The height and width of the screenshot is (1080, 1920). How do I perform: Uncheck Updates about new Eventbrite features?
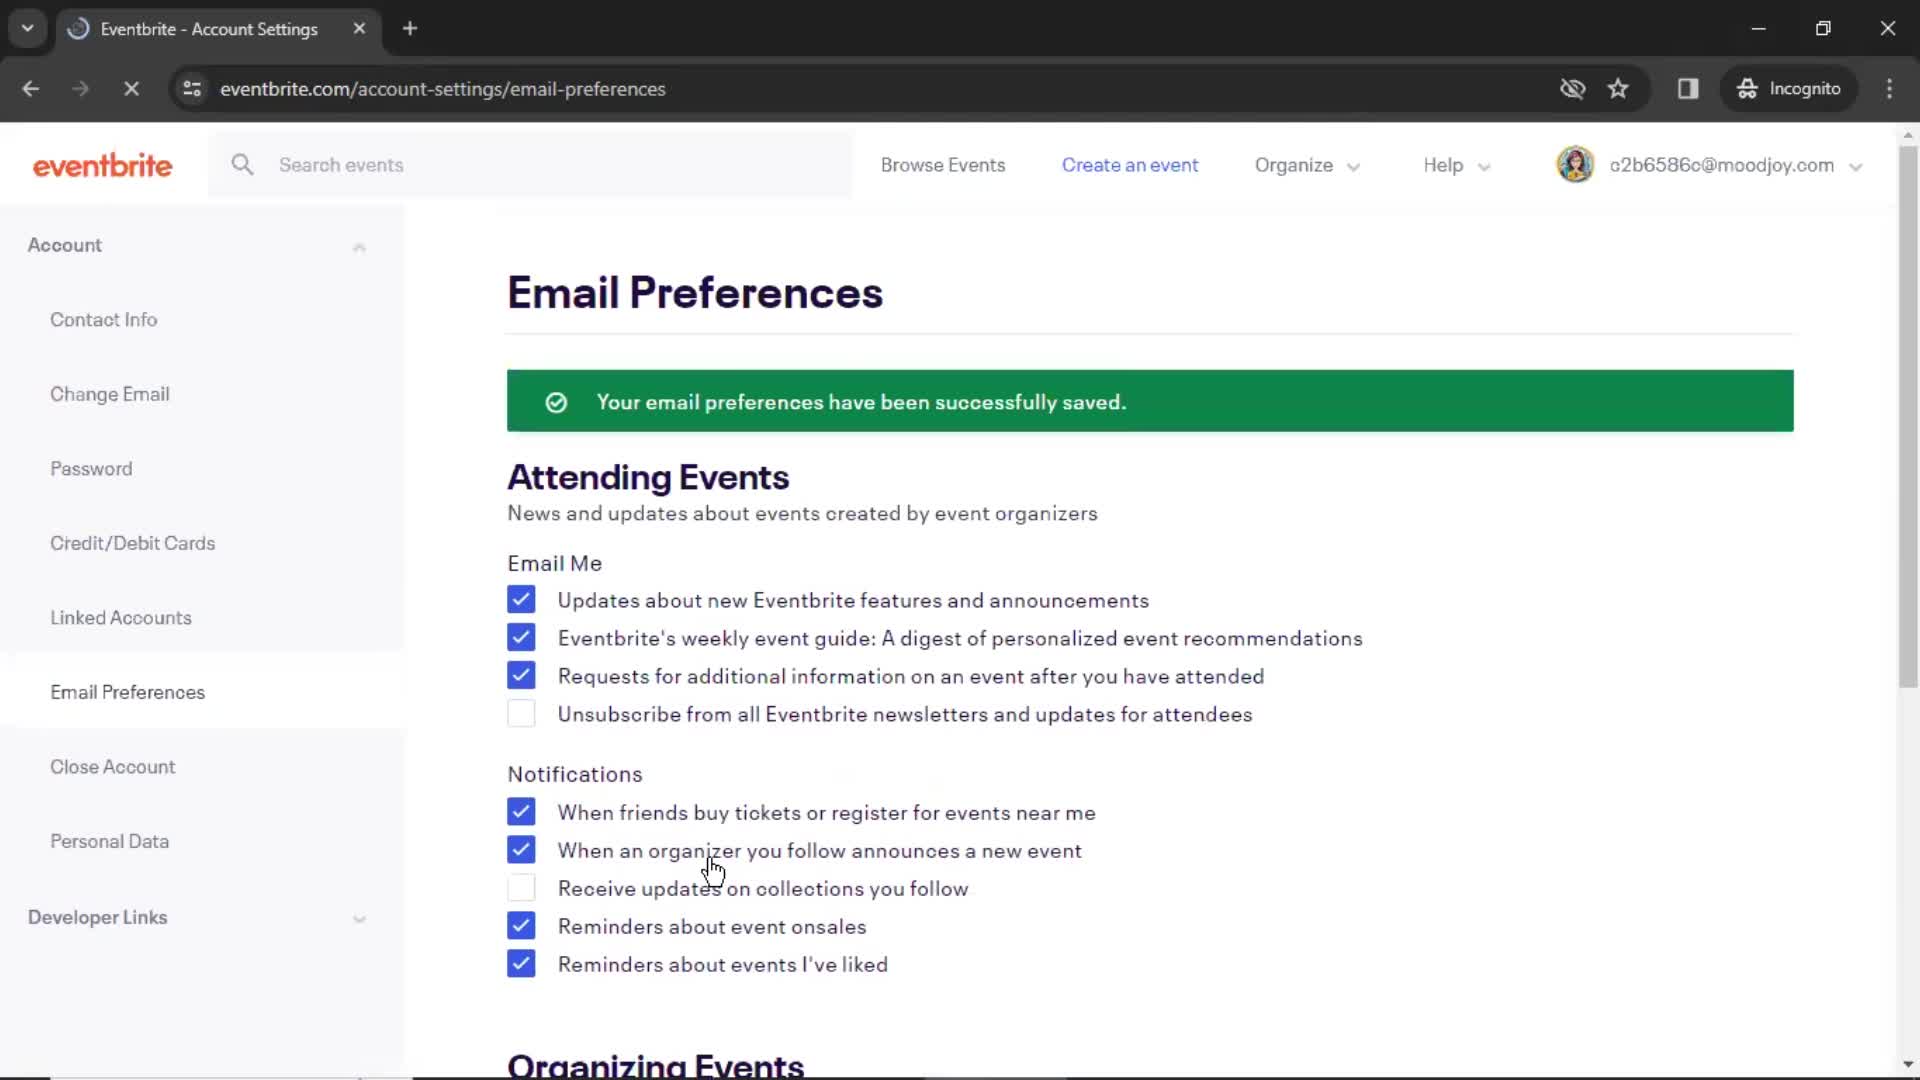tap(521, 600)
